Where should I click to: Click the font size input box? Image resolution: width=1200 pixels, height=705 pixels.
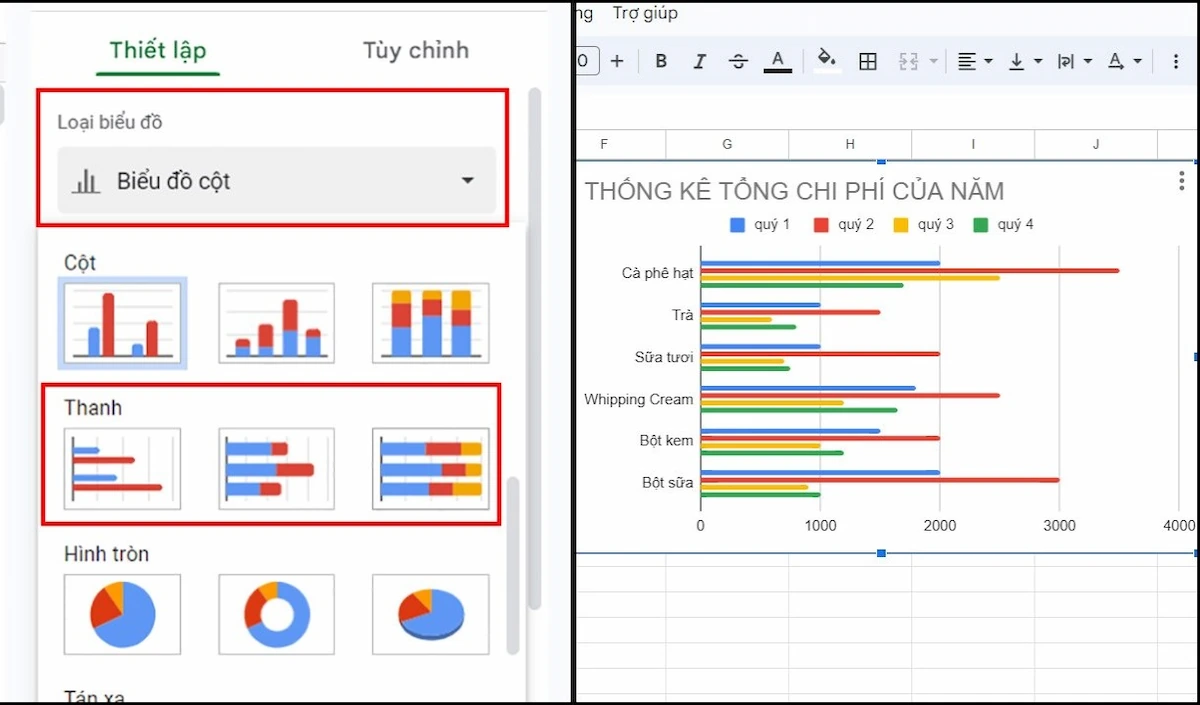click(588, 61)
